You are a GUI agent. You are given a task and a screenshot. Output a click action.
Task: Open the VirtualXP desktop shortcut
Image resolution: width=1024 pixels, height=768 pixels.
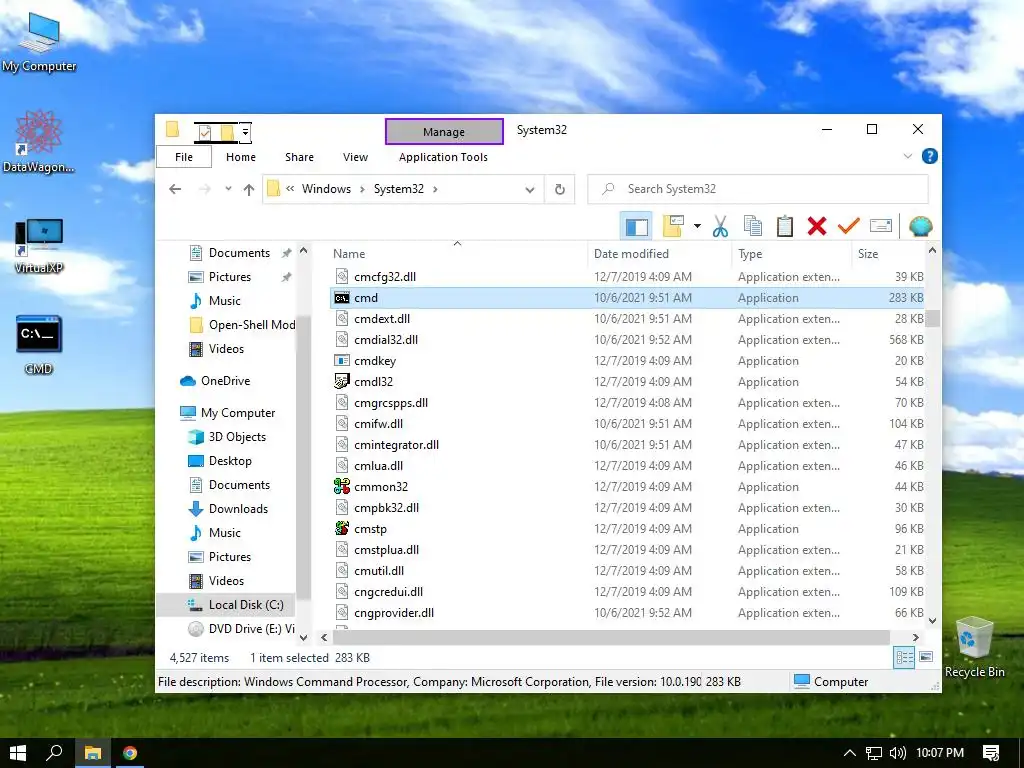[x=39, y=246]
